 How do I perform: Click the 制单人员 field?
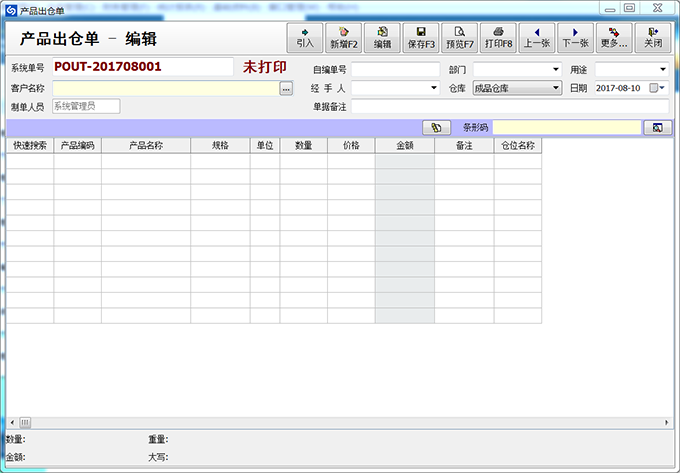(x=86, y=106)
